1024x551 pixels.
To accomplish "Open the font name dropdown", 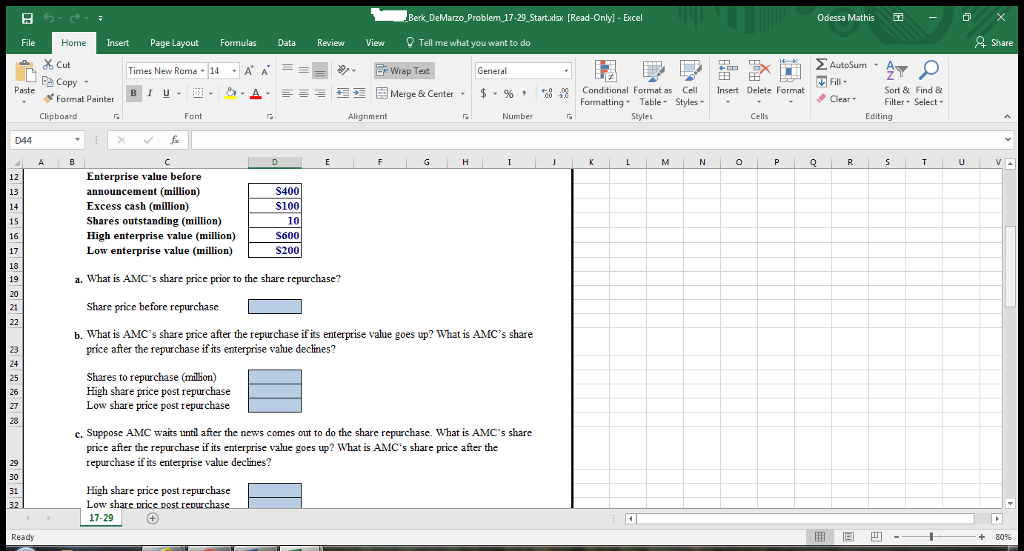I will (x=203, y=71).
